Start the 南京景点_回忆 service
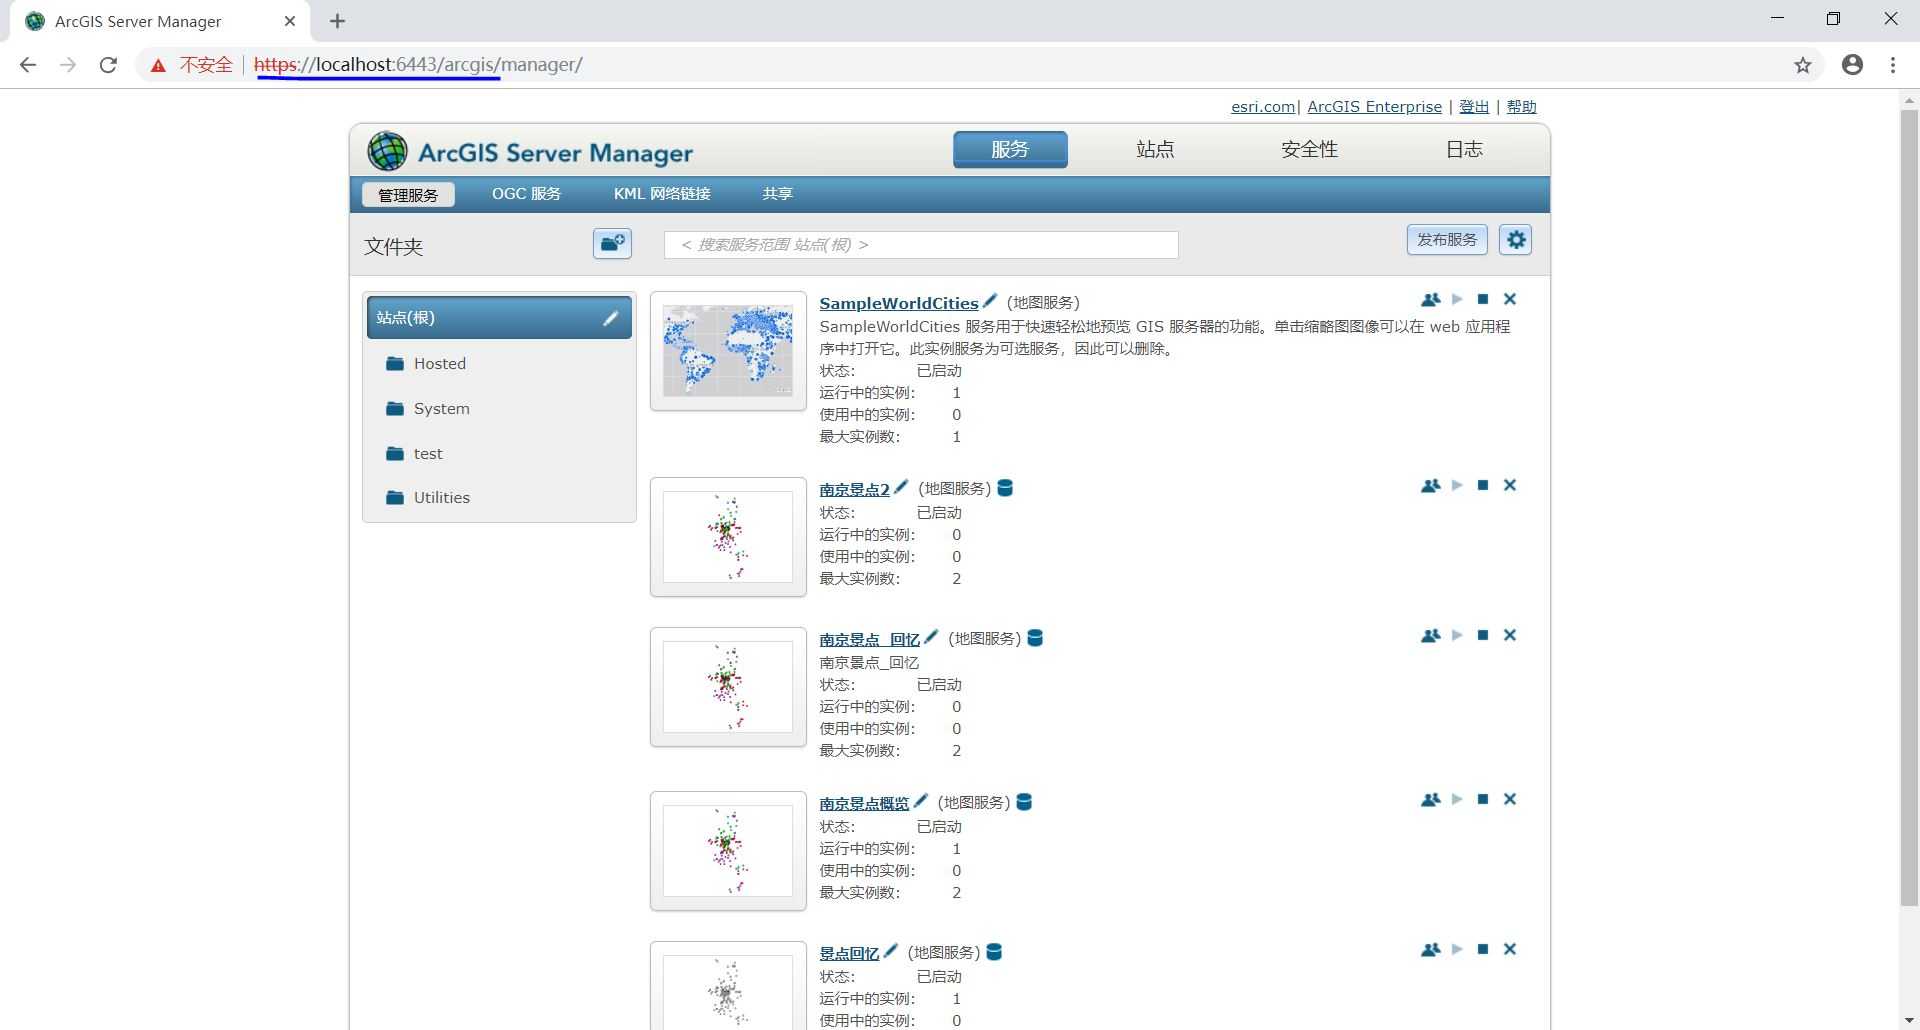 point(1457,635)
